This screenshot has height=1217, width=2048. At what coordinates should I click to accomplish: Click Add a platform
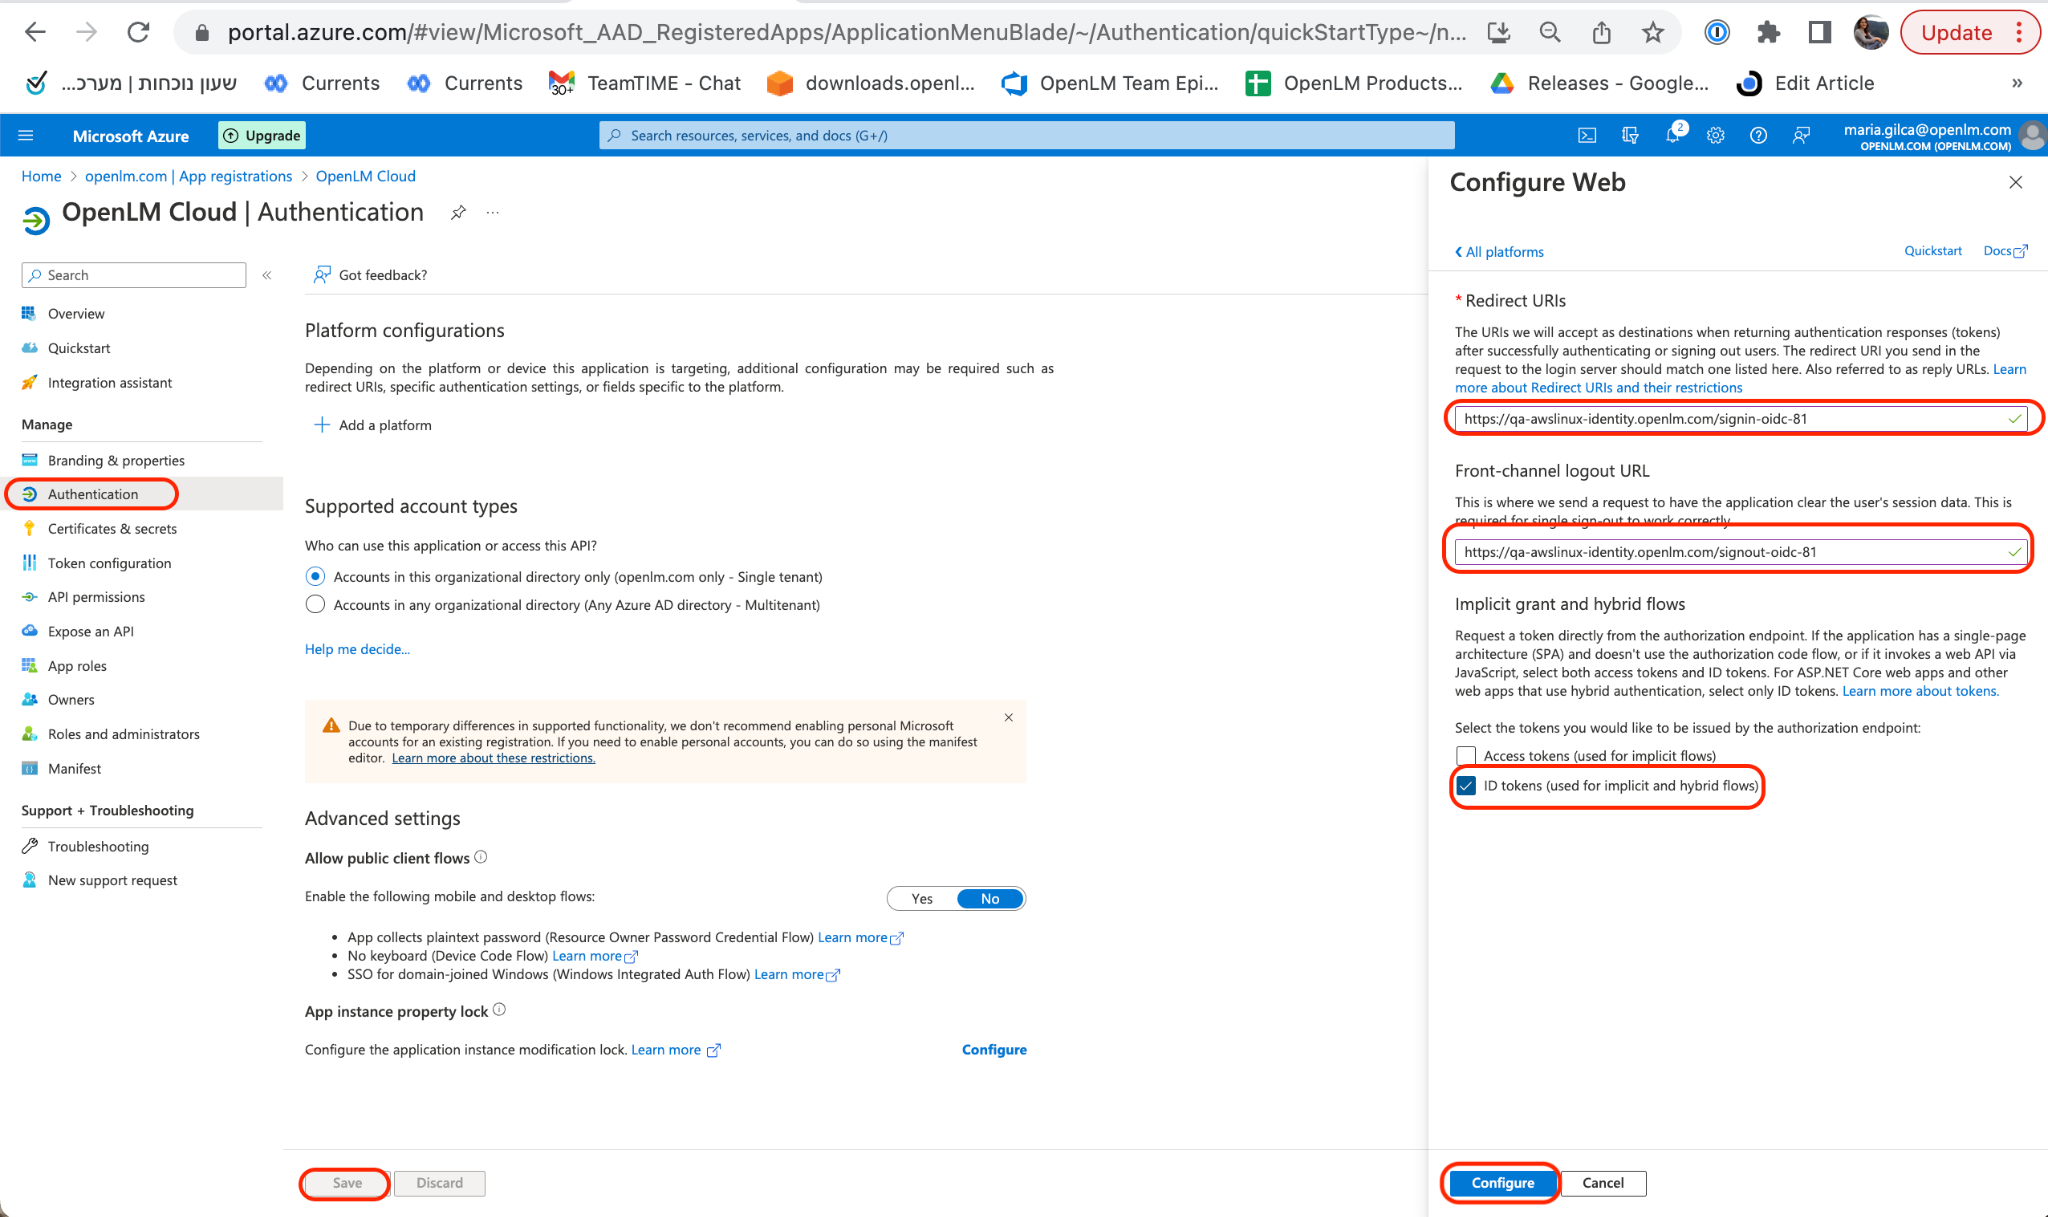point(373,425)
